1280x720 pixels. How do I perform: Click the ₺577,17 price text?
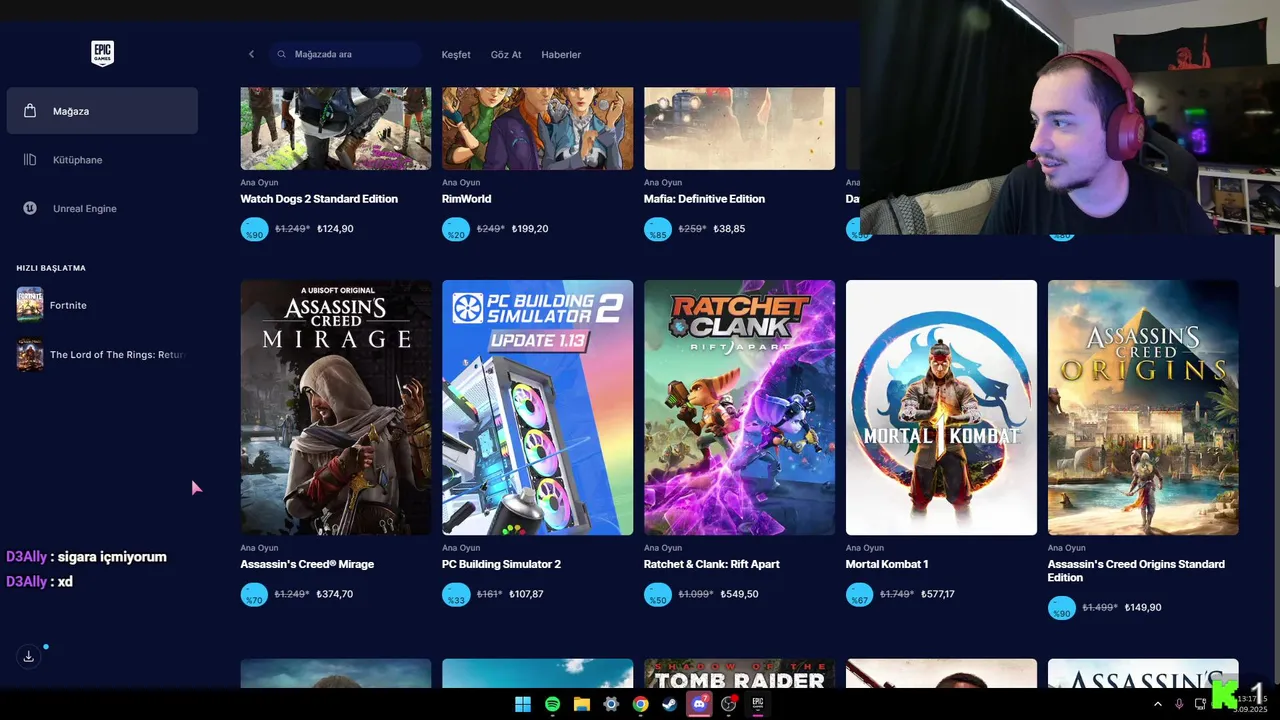(x=938, y=594)
